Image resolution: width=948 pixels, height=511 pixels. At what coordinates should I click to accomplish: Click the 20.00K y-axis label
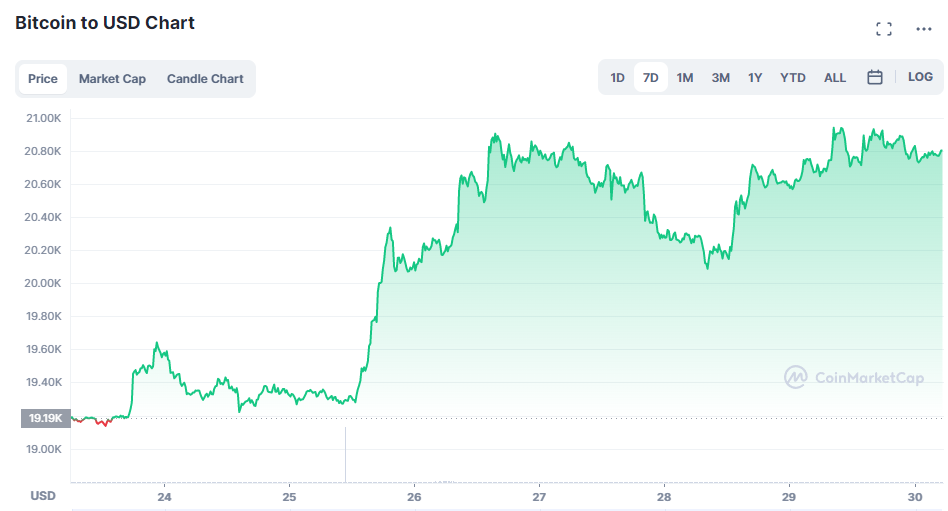(43, 283)
